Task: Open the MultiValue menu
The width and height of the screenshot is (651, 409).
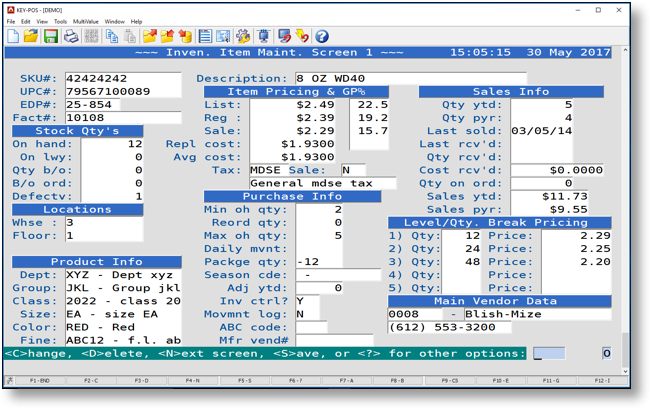Action: click(85, 21)
